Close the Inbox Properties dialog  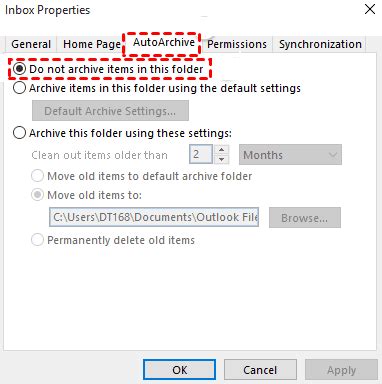coord(370,9)
